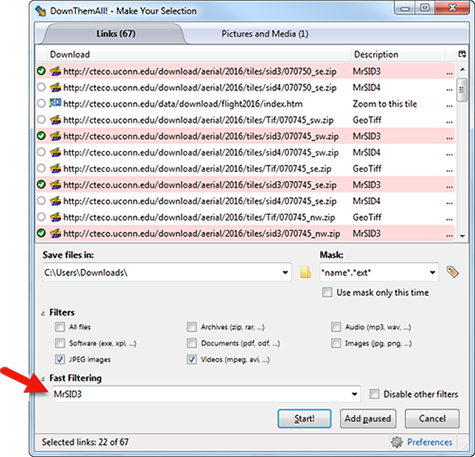Click ellipsis of Tif/070745_sw.zip GeoTiff row
Viewport: 475px width, 457px height.
449,121
